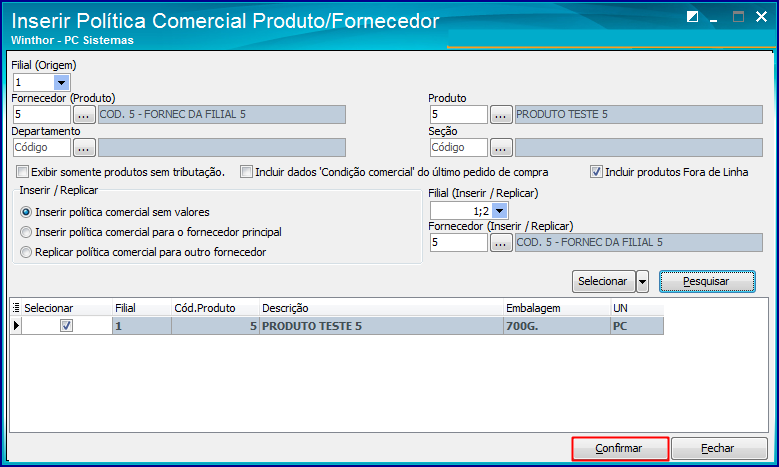779x467 pixels.
Task: Click the UN column header
Action: click(x=637, y=308)
